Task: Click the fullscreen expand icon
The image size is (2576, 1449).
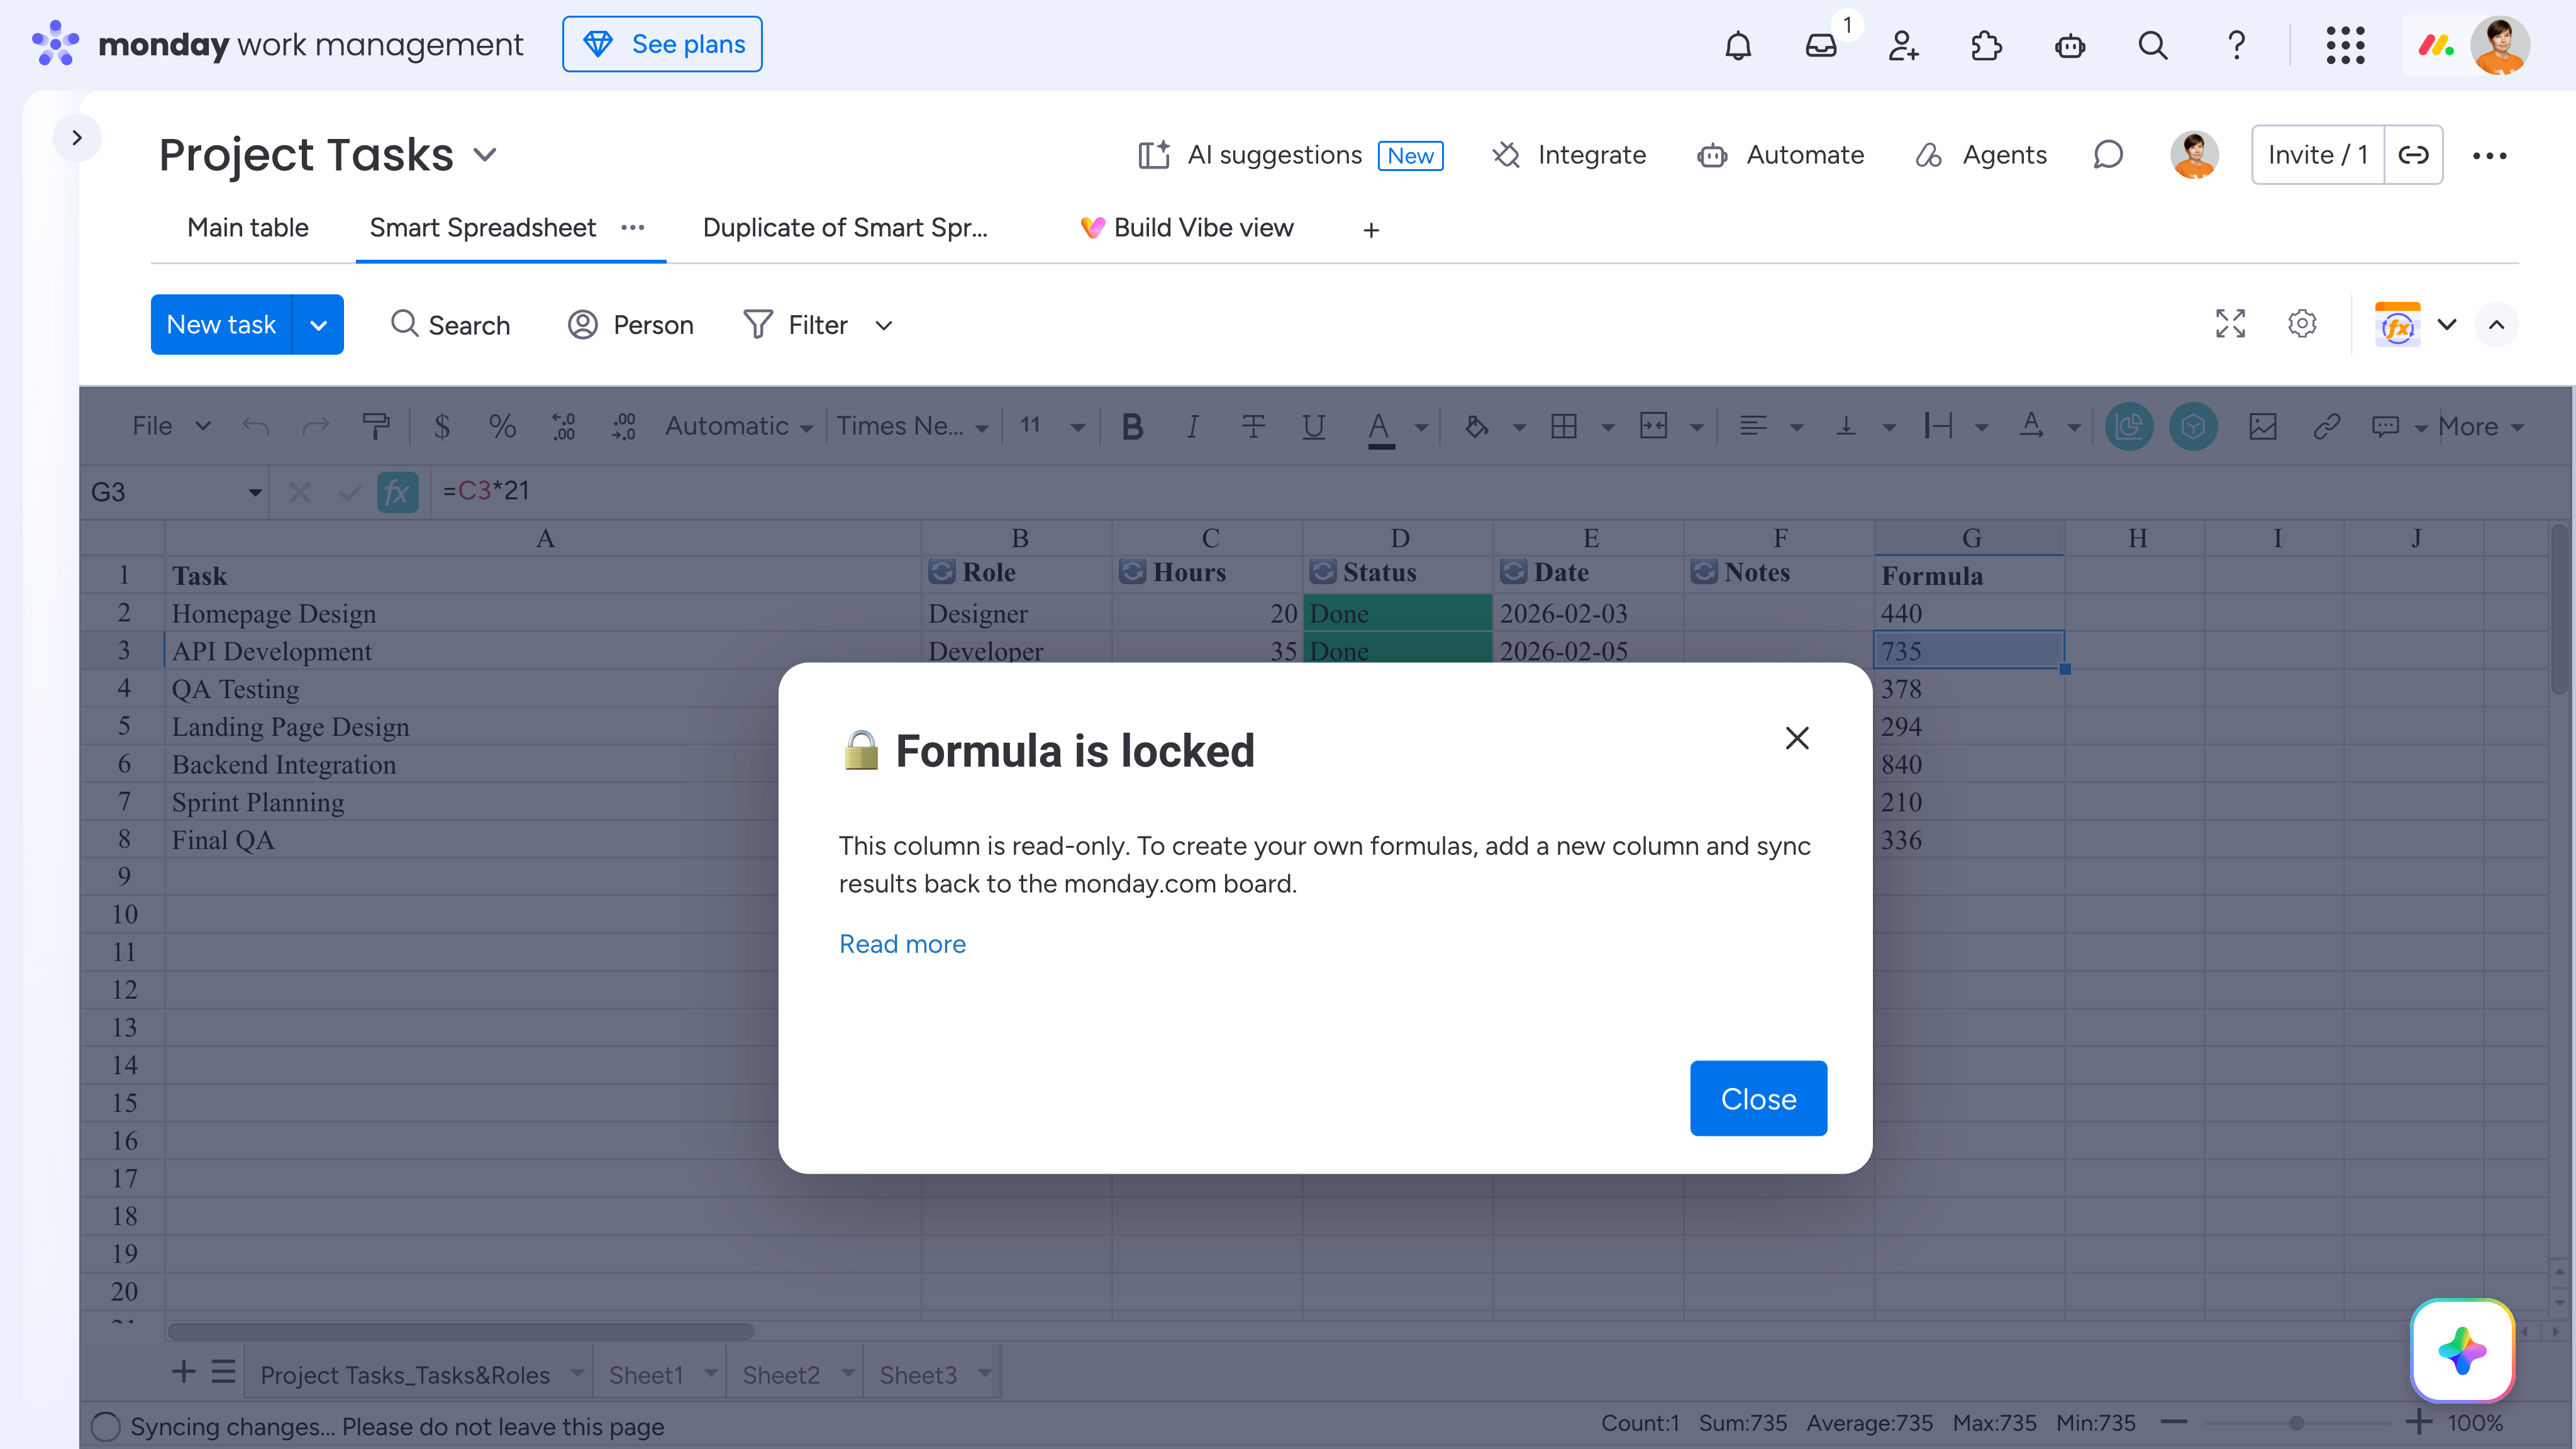Action: (2230, 324)
